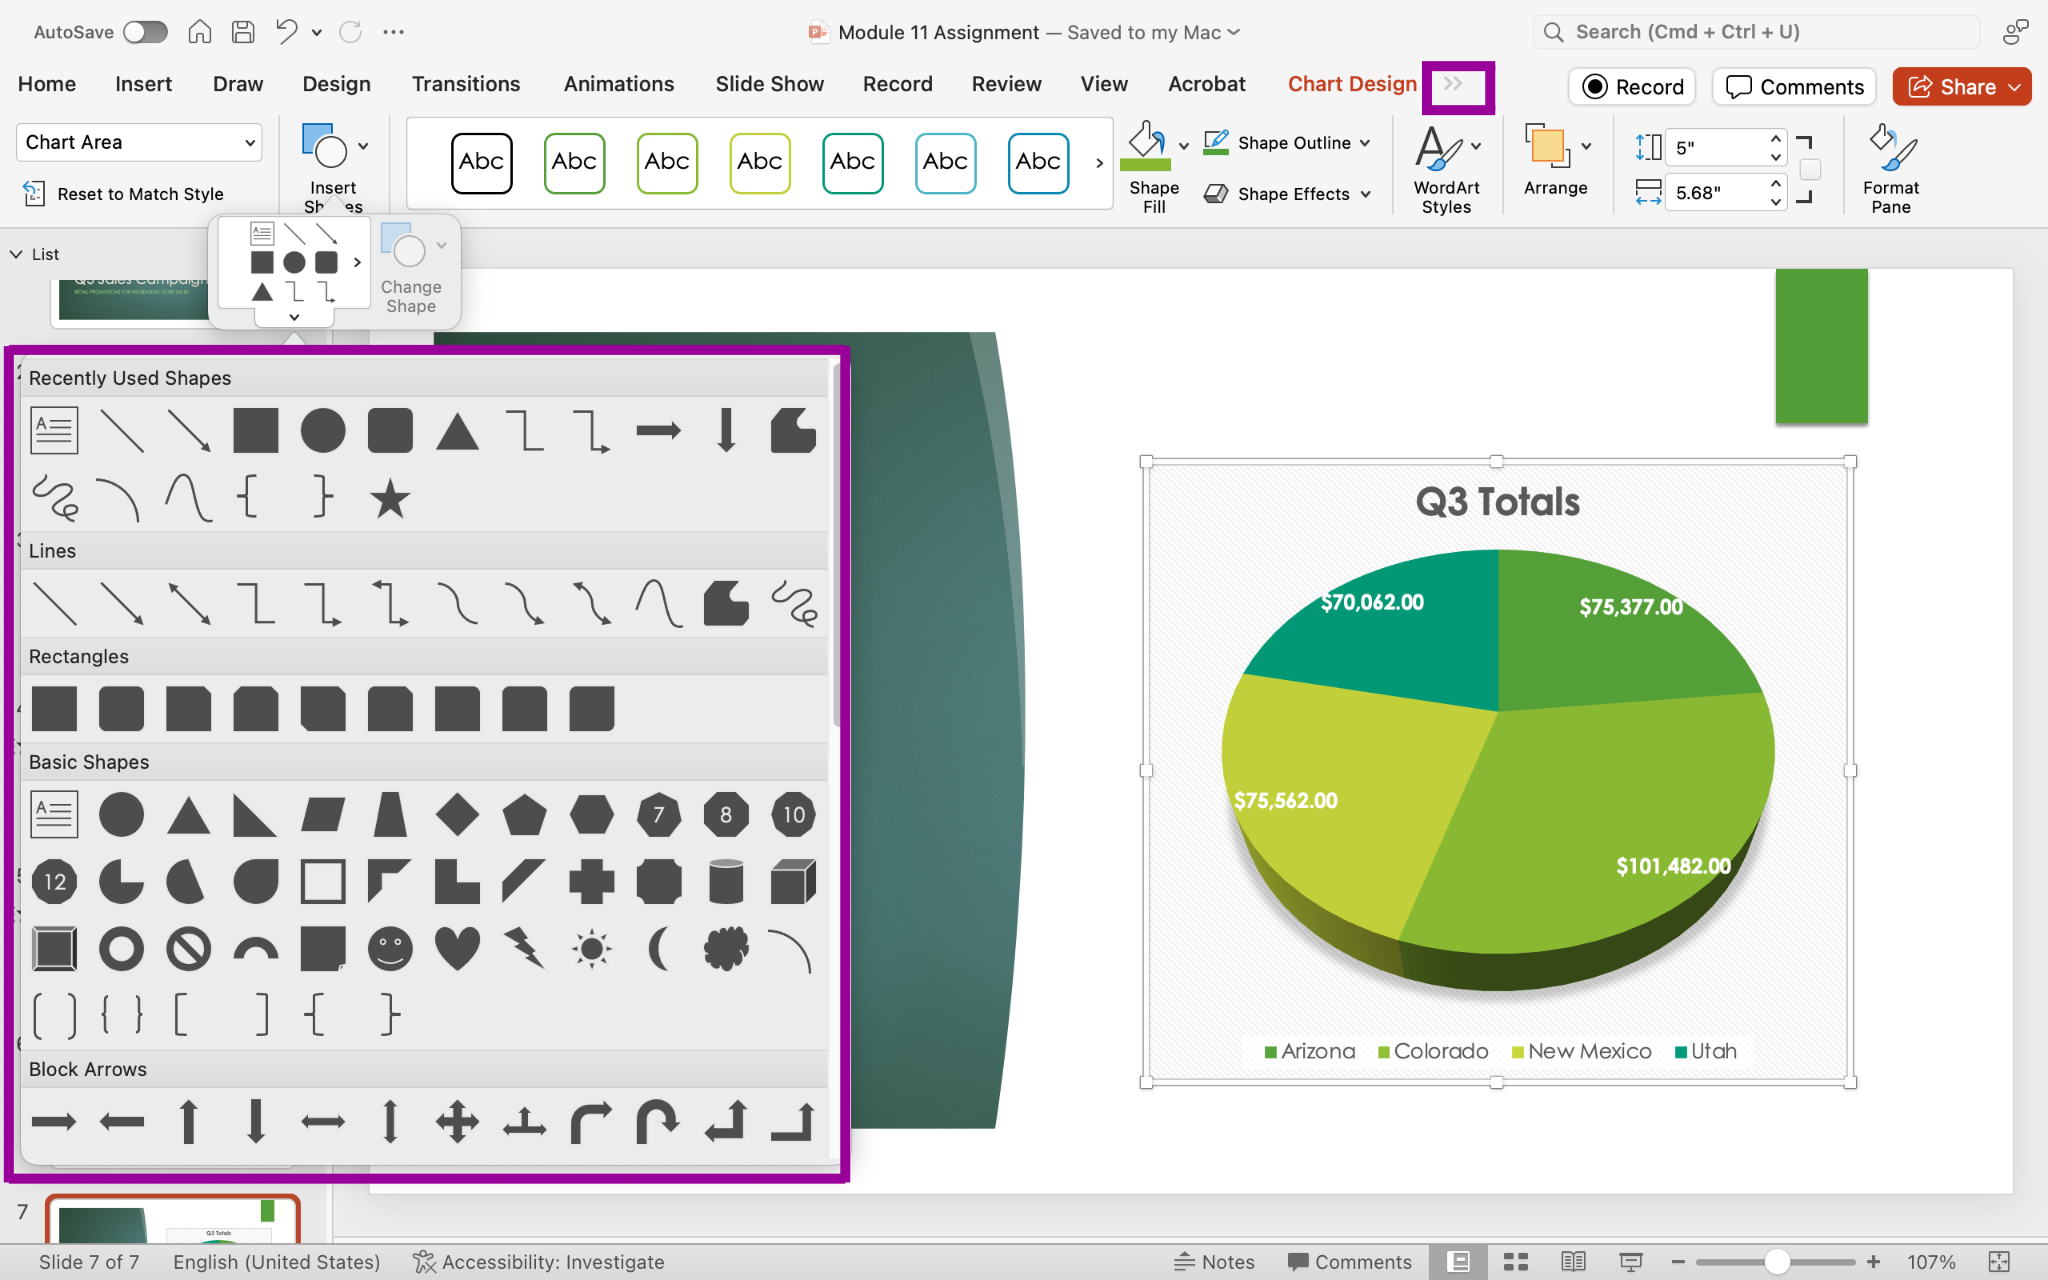Select the Right Triangle shape

click(255, 815)
